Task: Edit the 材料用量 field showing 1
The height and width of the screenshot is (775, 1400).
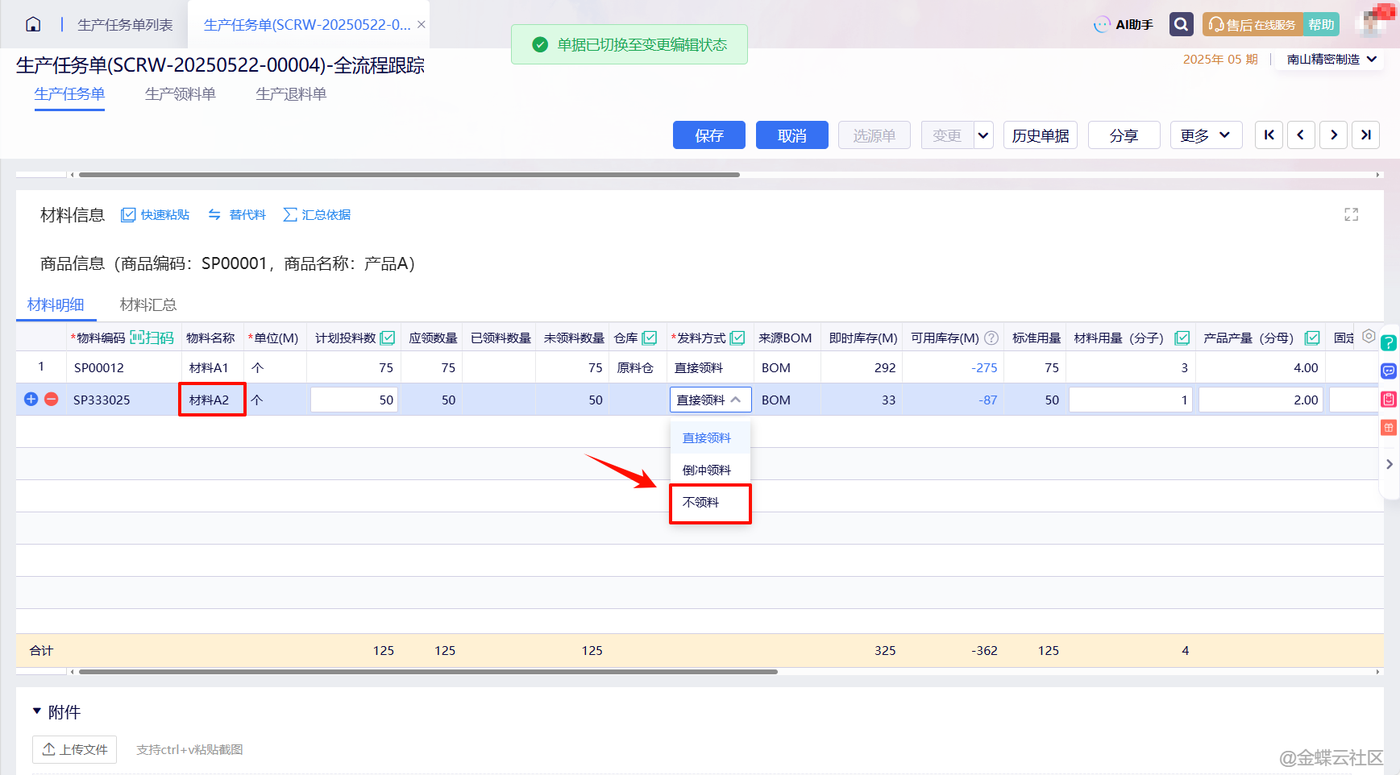Action: click(1131, 400)
